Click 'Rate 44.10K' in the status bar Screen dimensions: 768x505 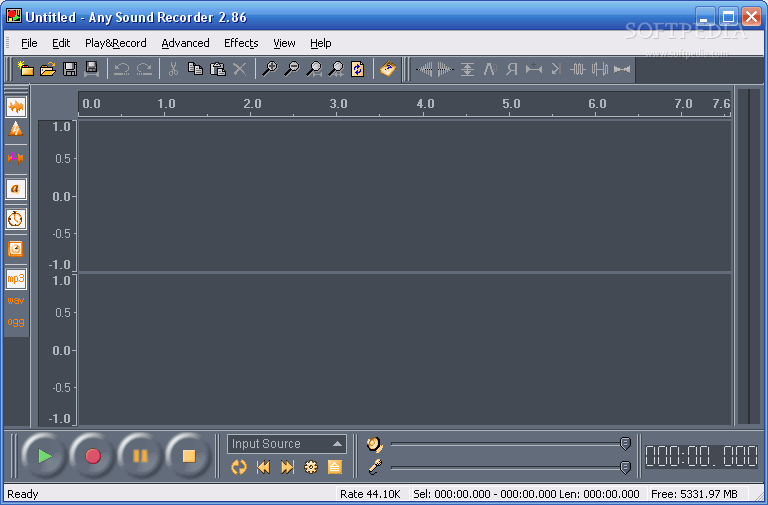pyautogui.click(x=370, y=494)
